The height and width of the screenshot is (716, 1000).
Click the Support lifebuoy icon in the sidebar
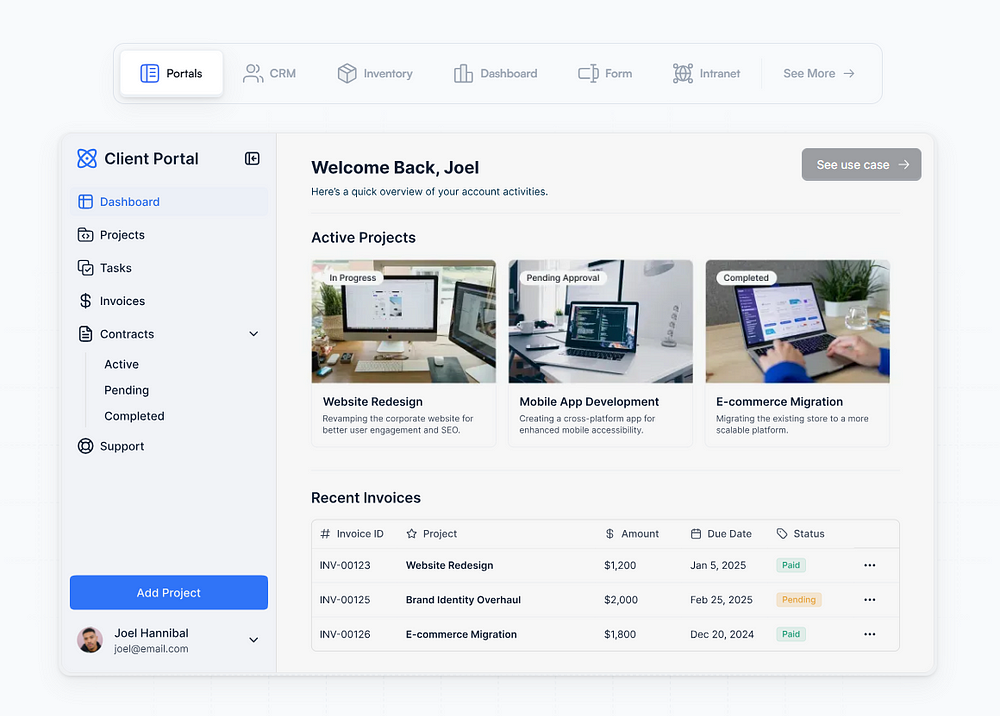point(85,446)
